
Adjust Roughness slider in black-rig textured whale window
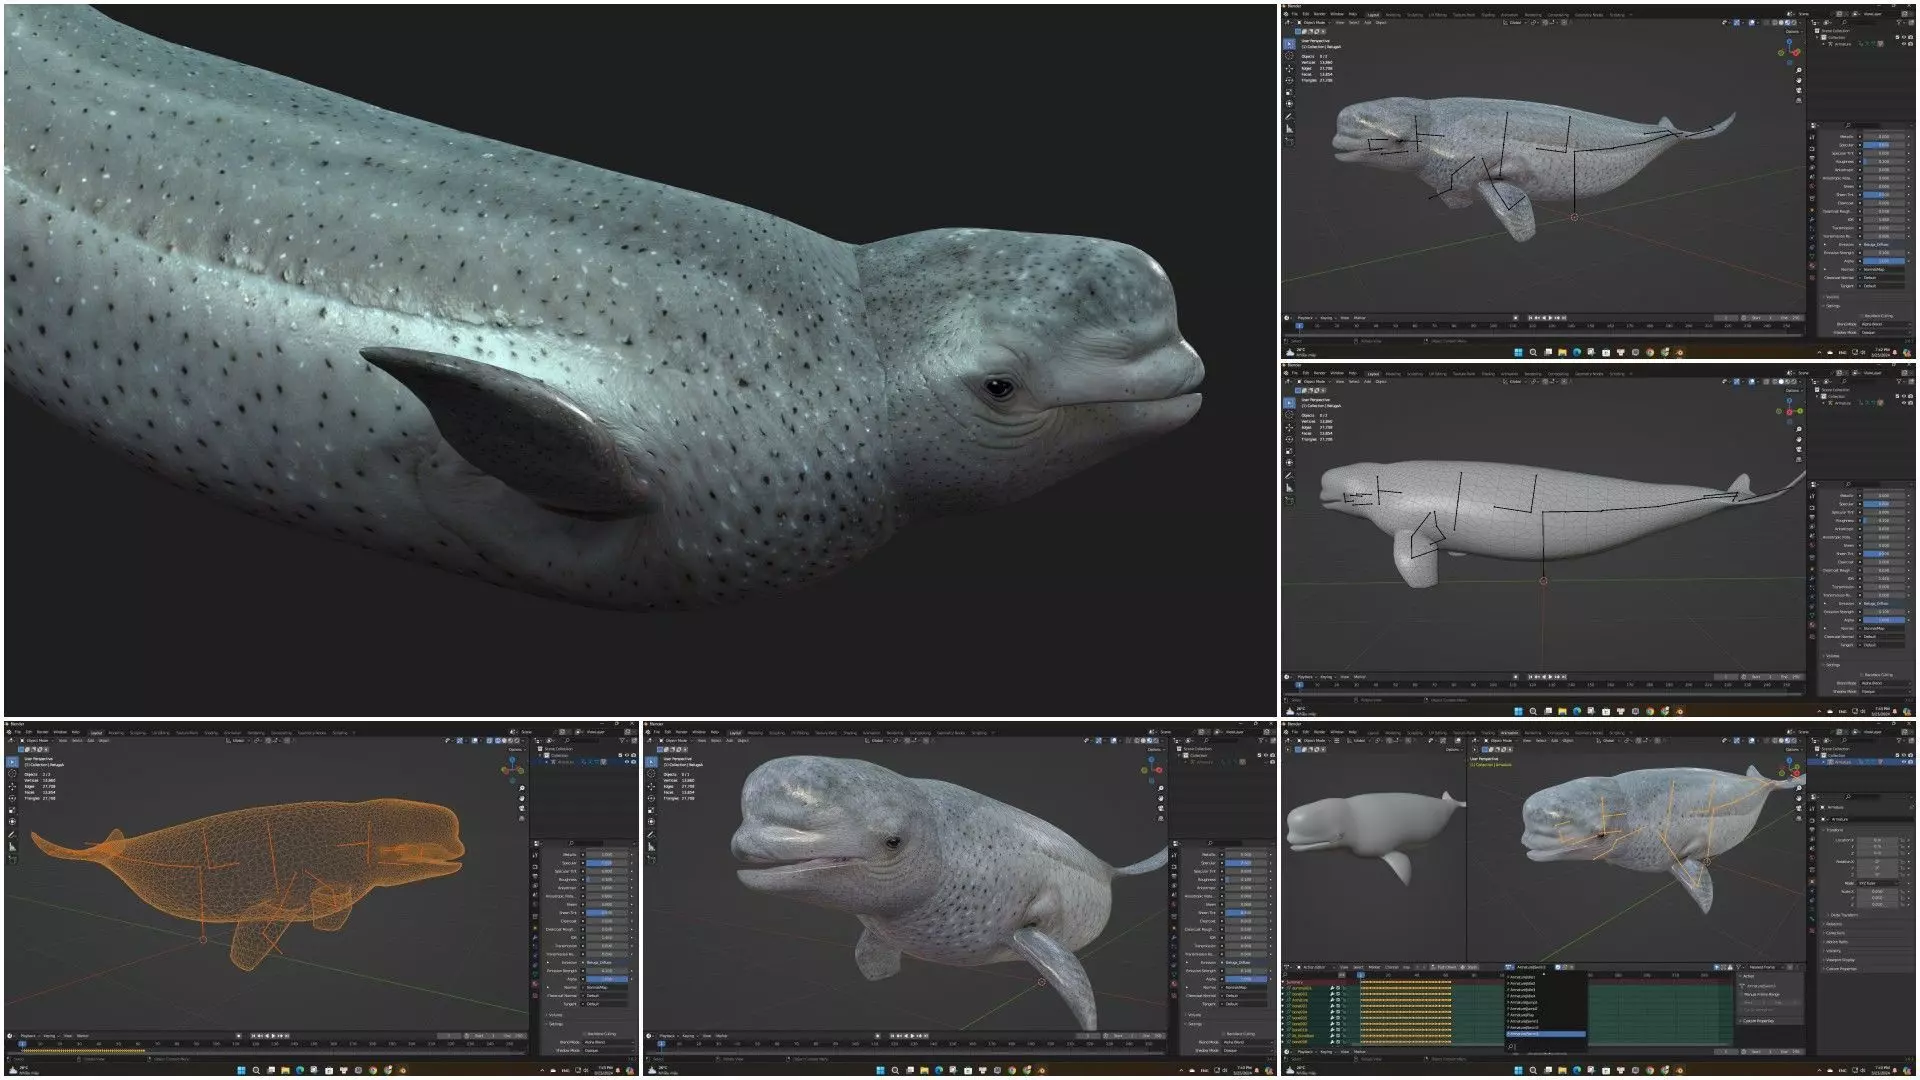point(1883,161)
